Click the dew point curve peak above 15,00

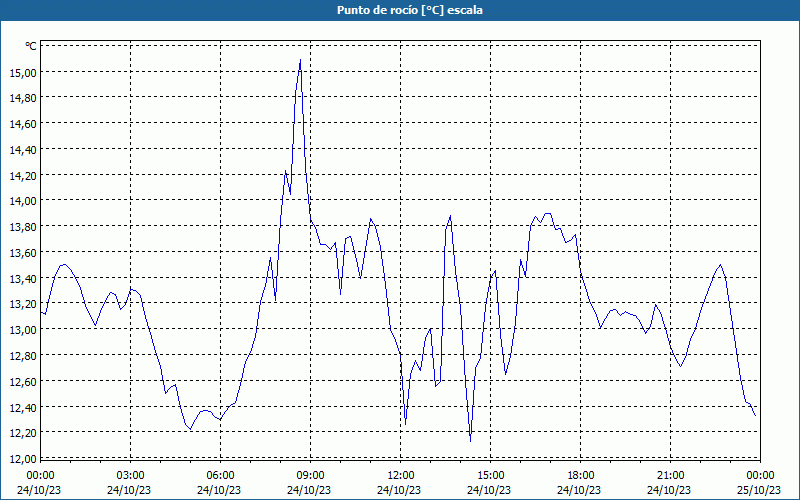point(301,60)
